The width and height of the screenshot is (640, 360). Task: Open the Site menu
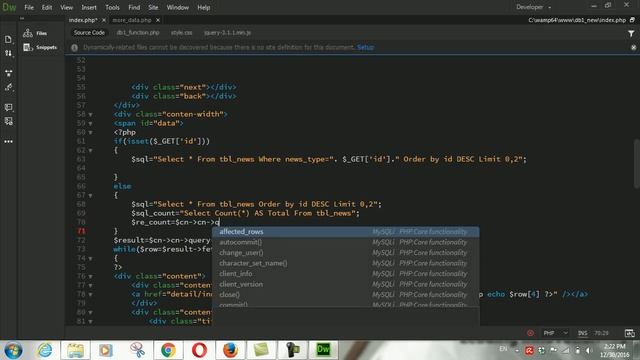coord(153,7)
